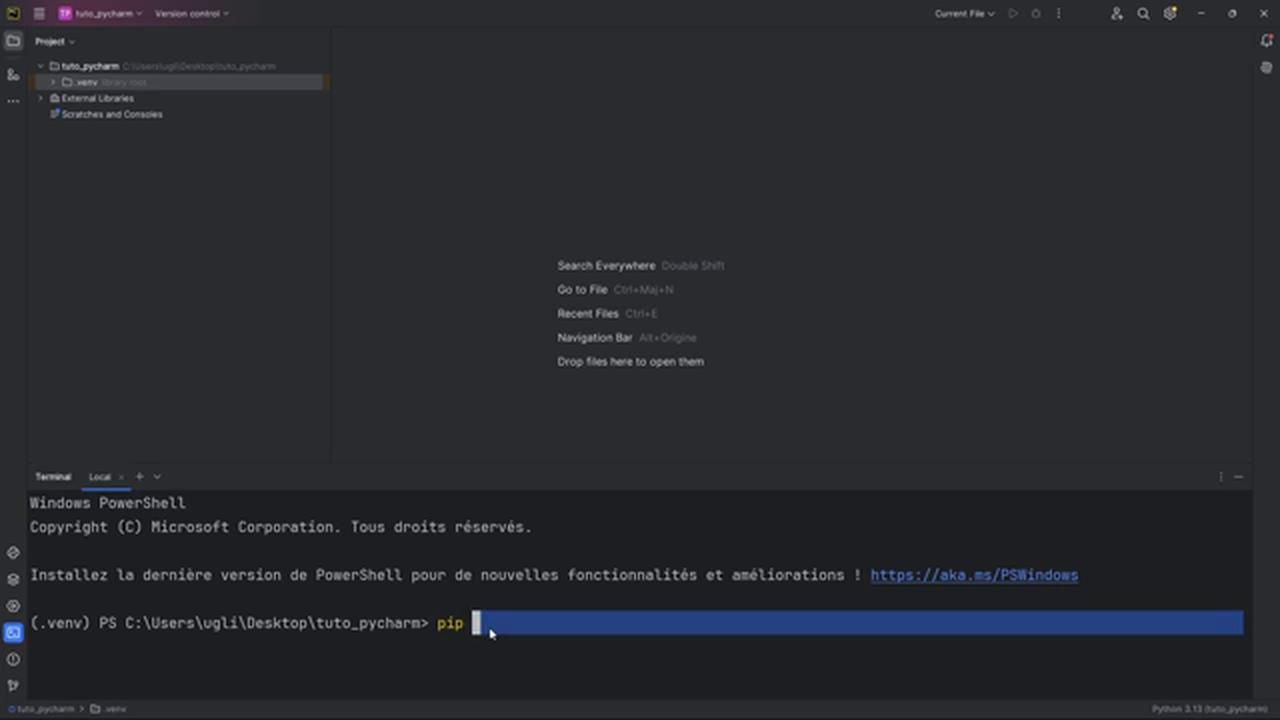The height and width of the screenshot is (720, 1280).
Task: Open the tuto_pycharm project dropdown
Action: tap(104, 13)
